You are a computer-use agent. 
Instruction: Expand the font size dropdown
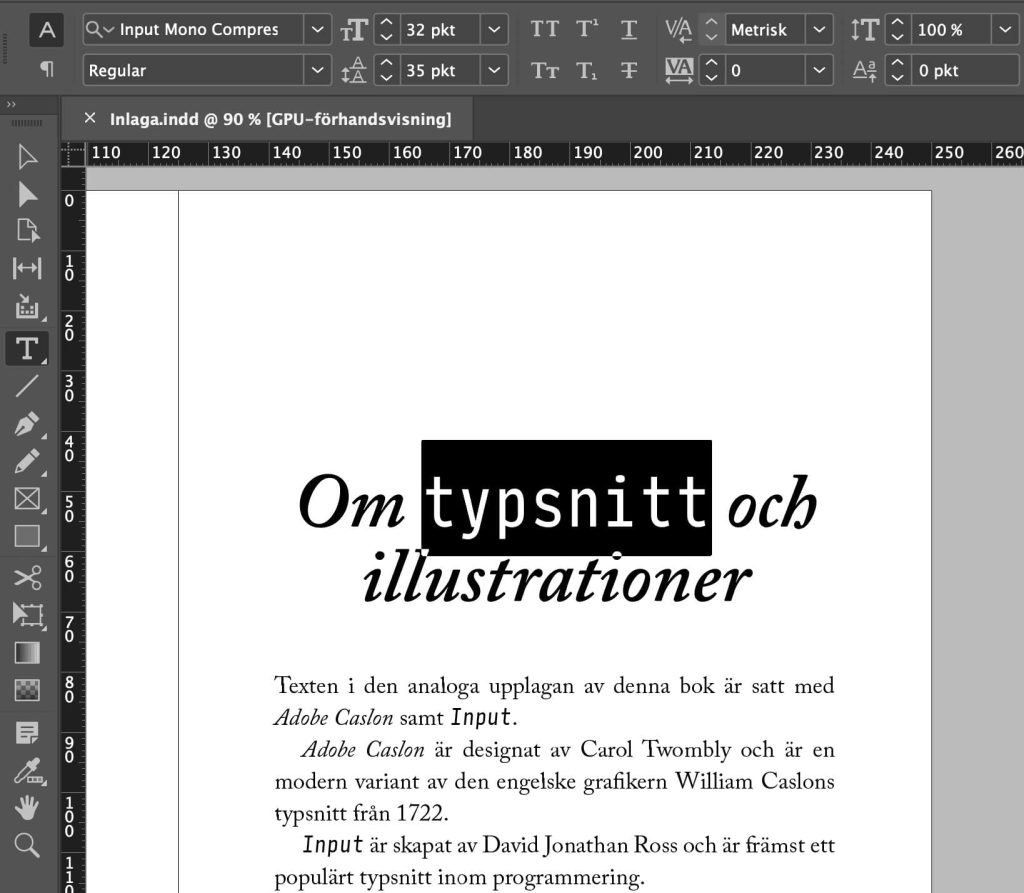493,30
